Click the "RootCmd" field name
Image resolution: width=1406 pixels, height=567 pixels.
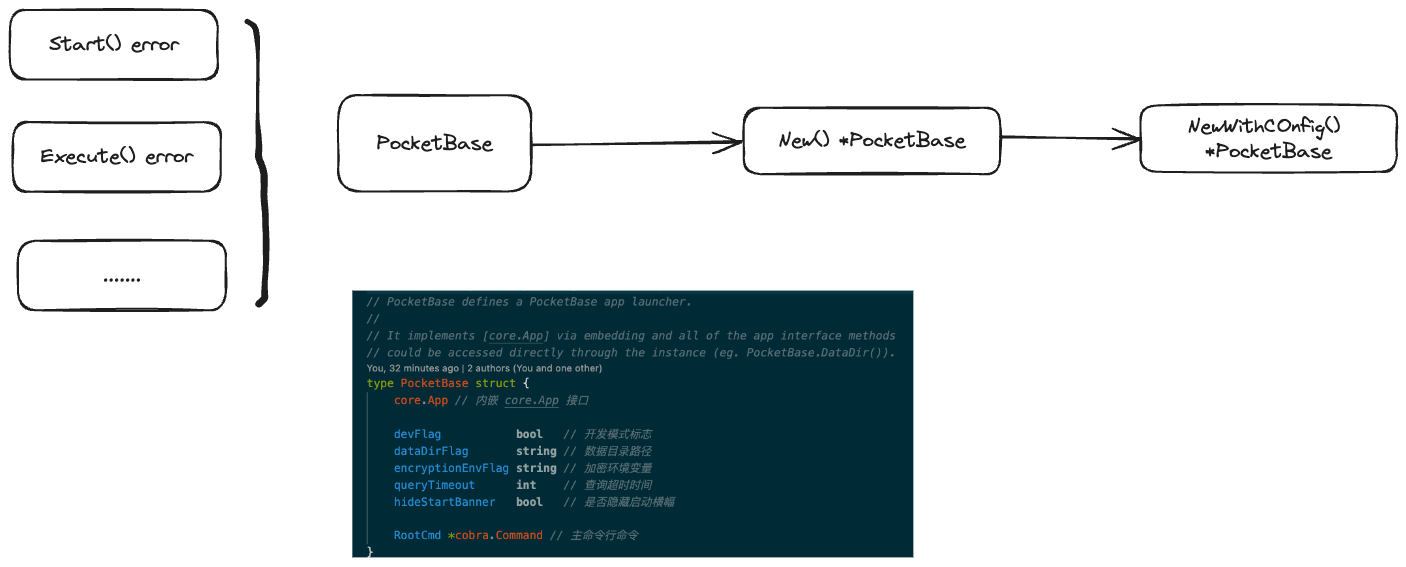(417, 535)
